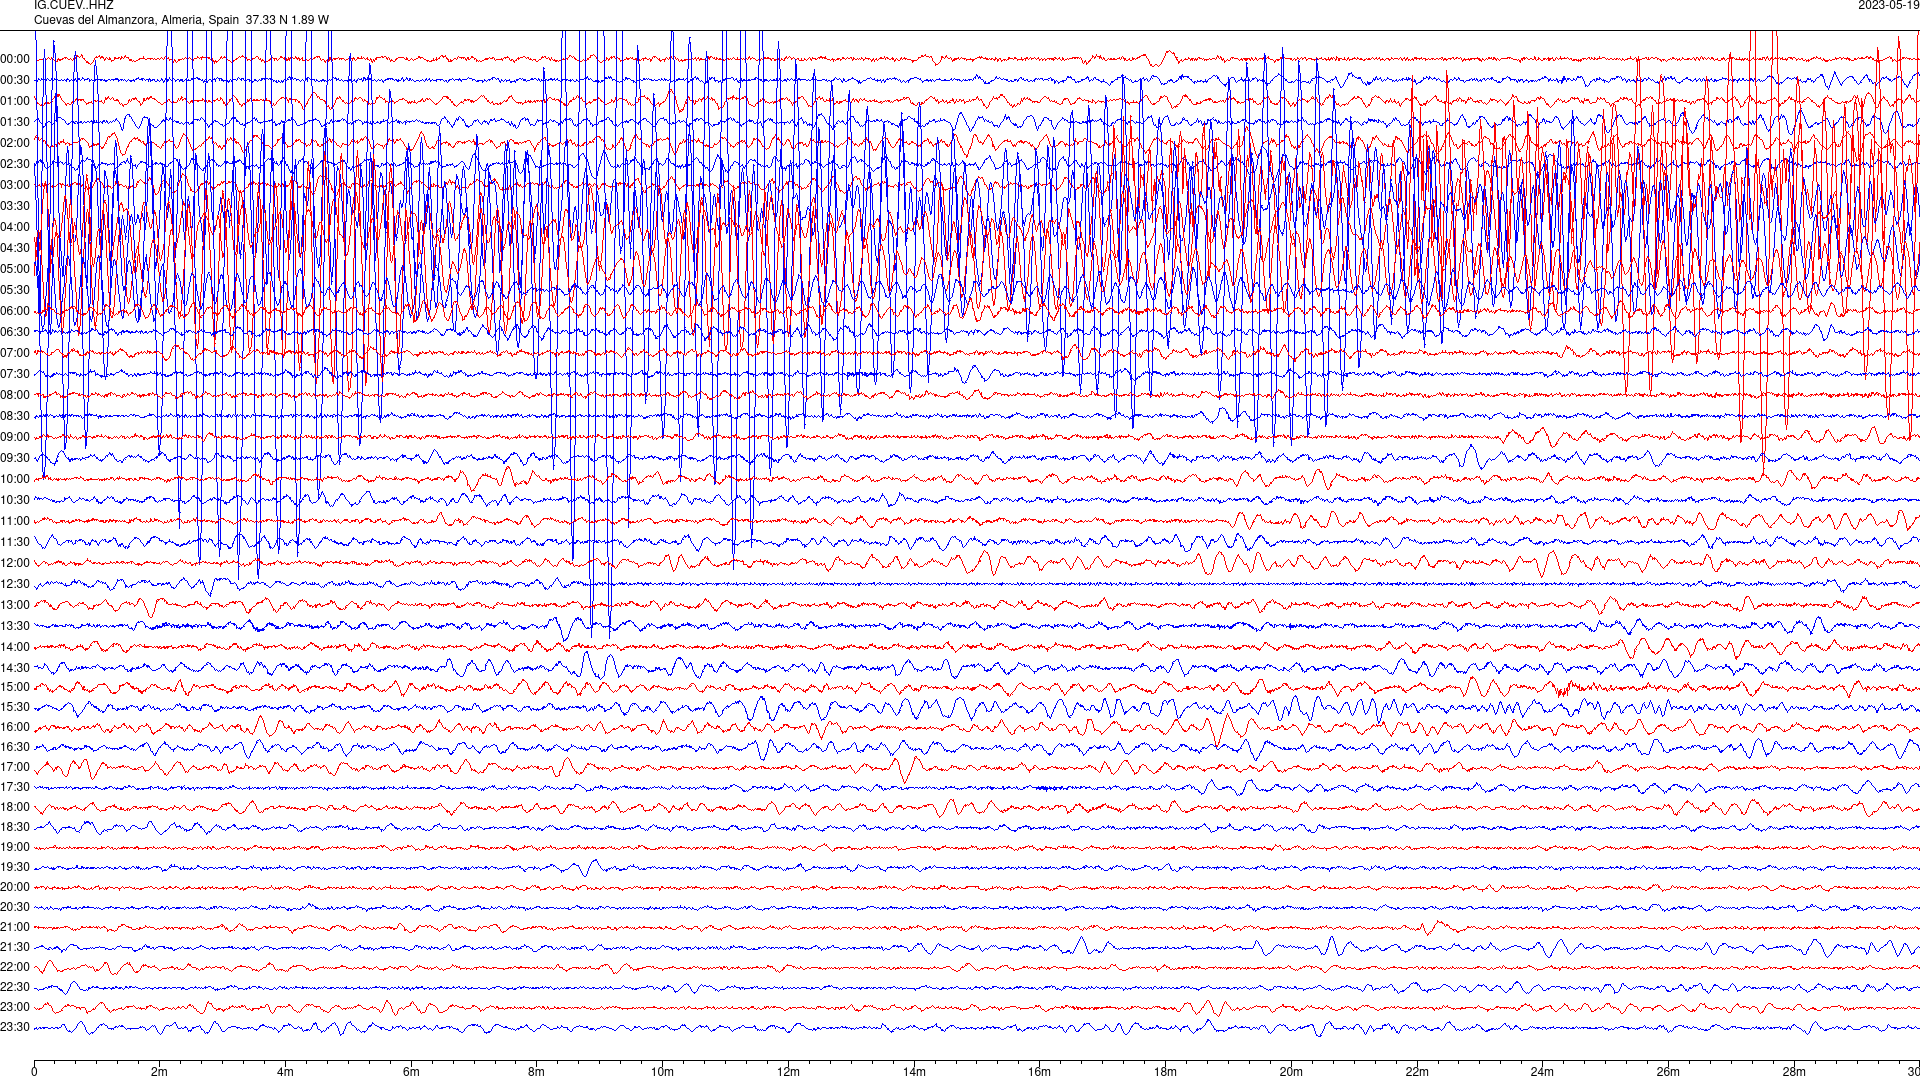Click the 23:30 time row label
1920x1080 pixels.
15,1028
